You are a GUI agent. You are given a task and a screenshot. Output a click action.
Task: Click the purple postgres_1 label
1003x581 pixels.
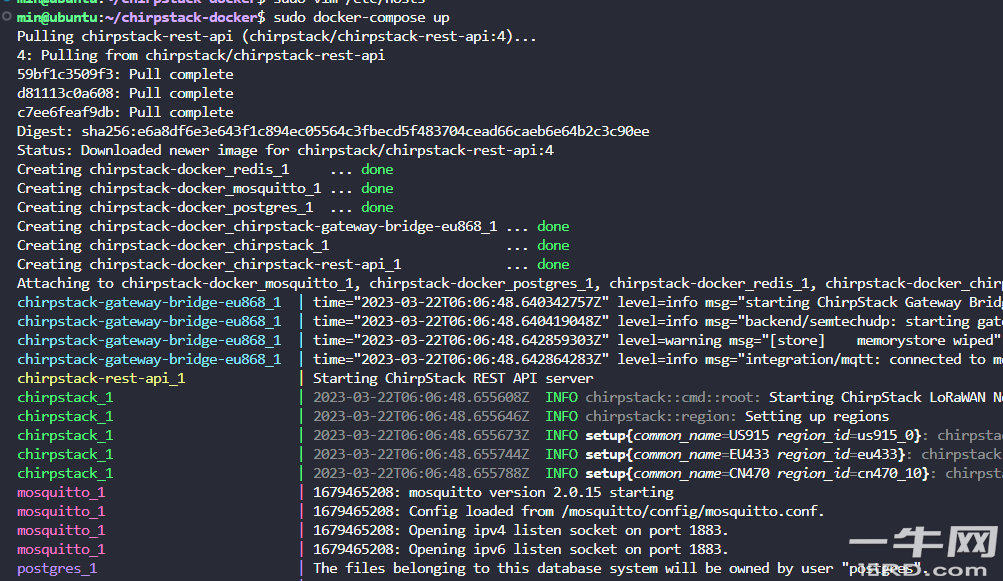(57, 569)
